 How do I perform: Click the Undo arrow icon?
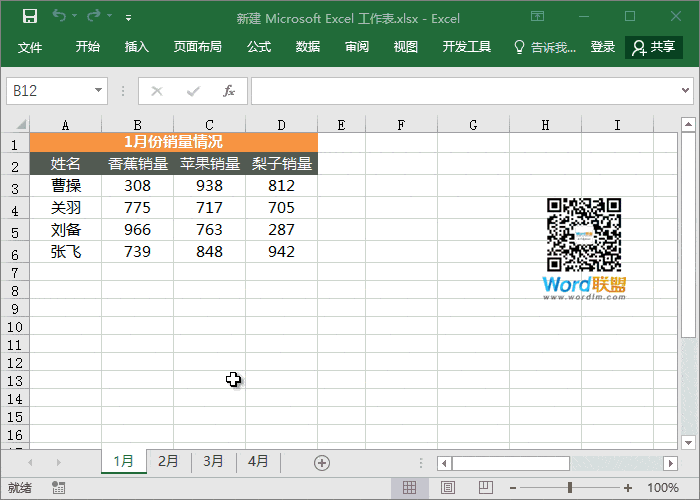coord(58,17)
